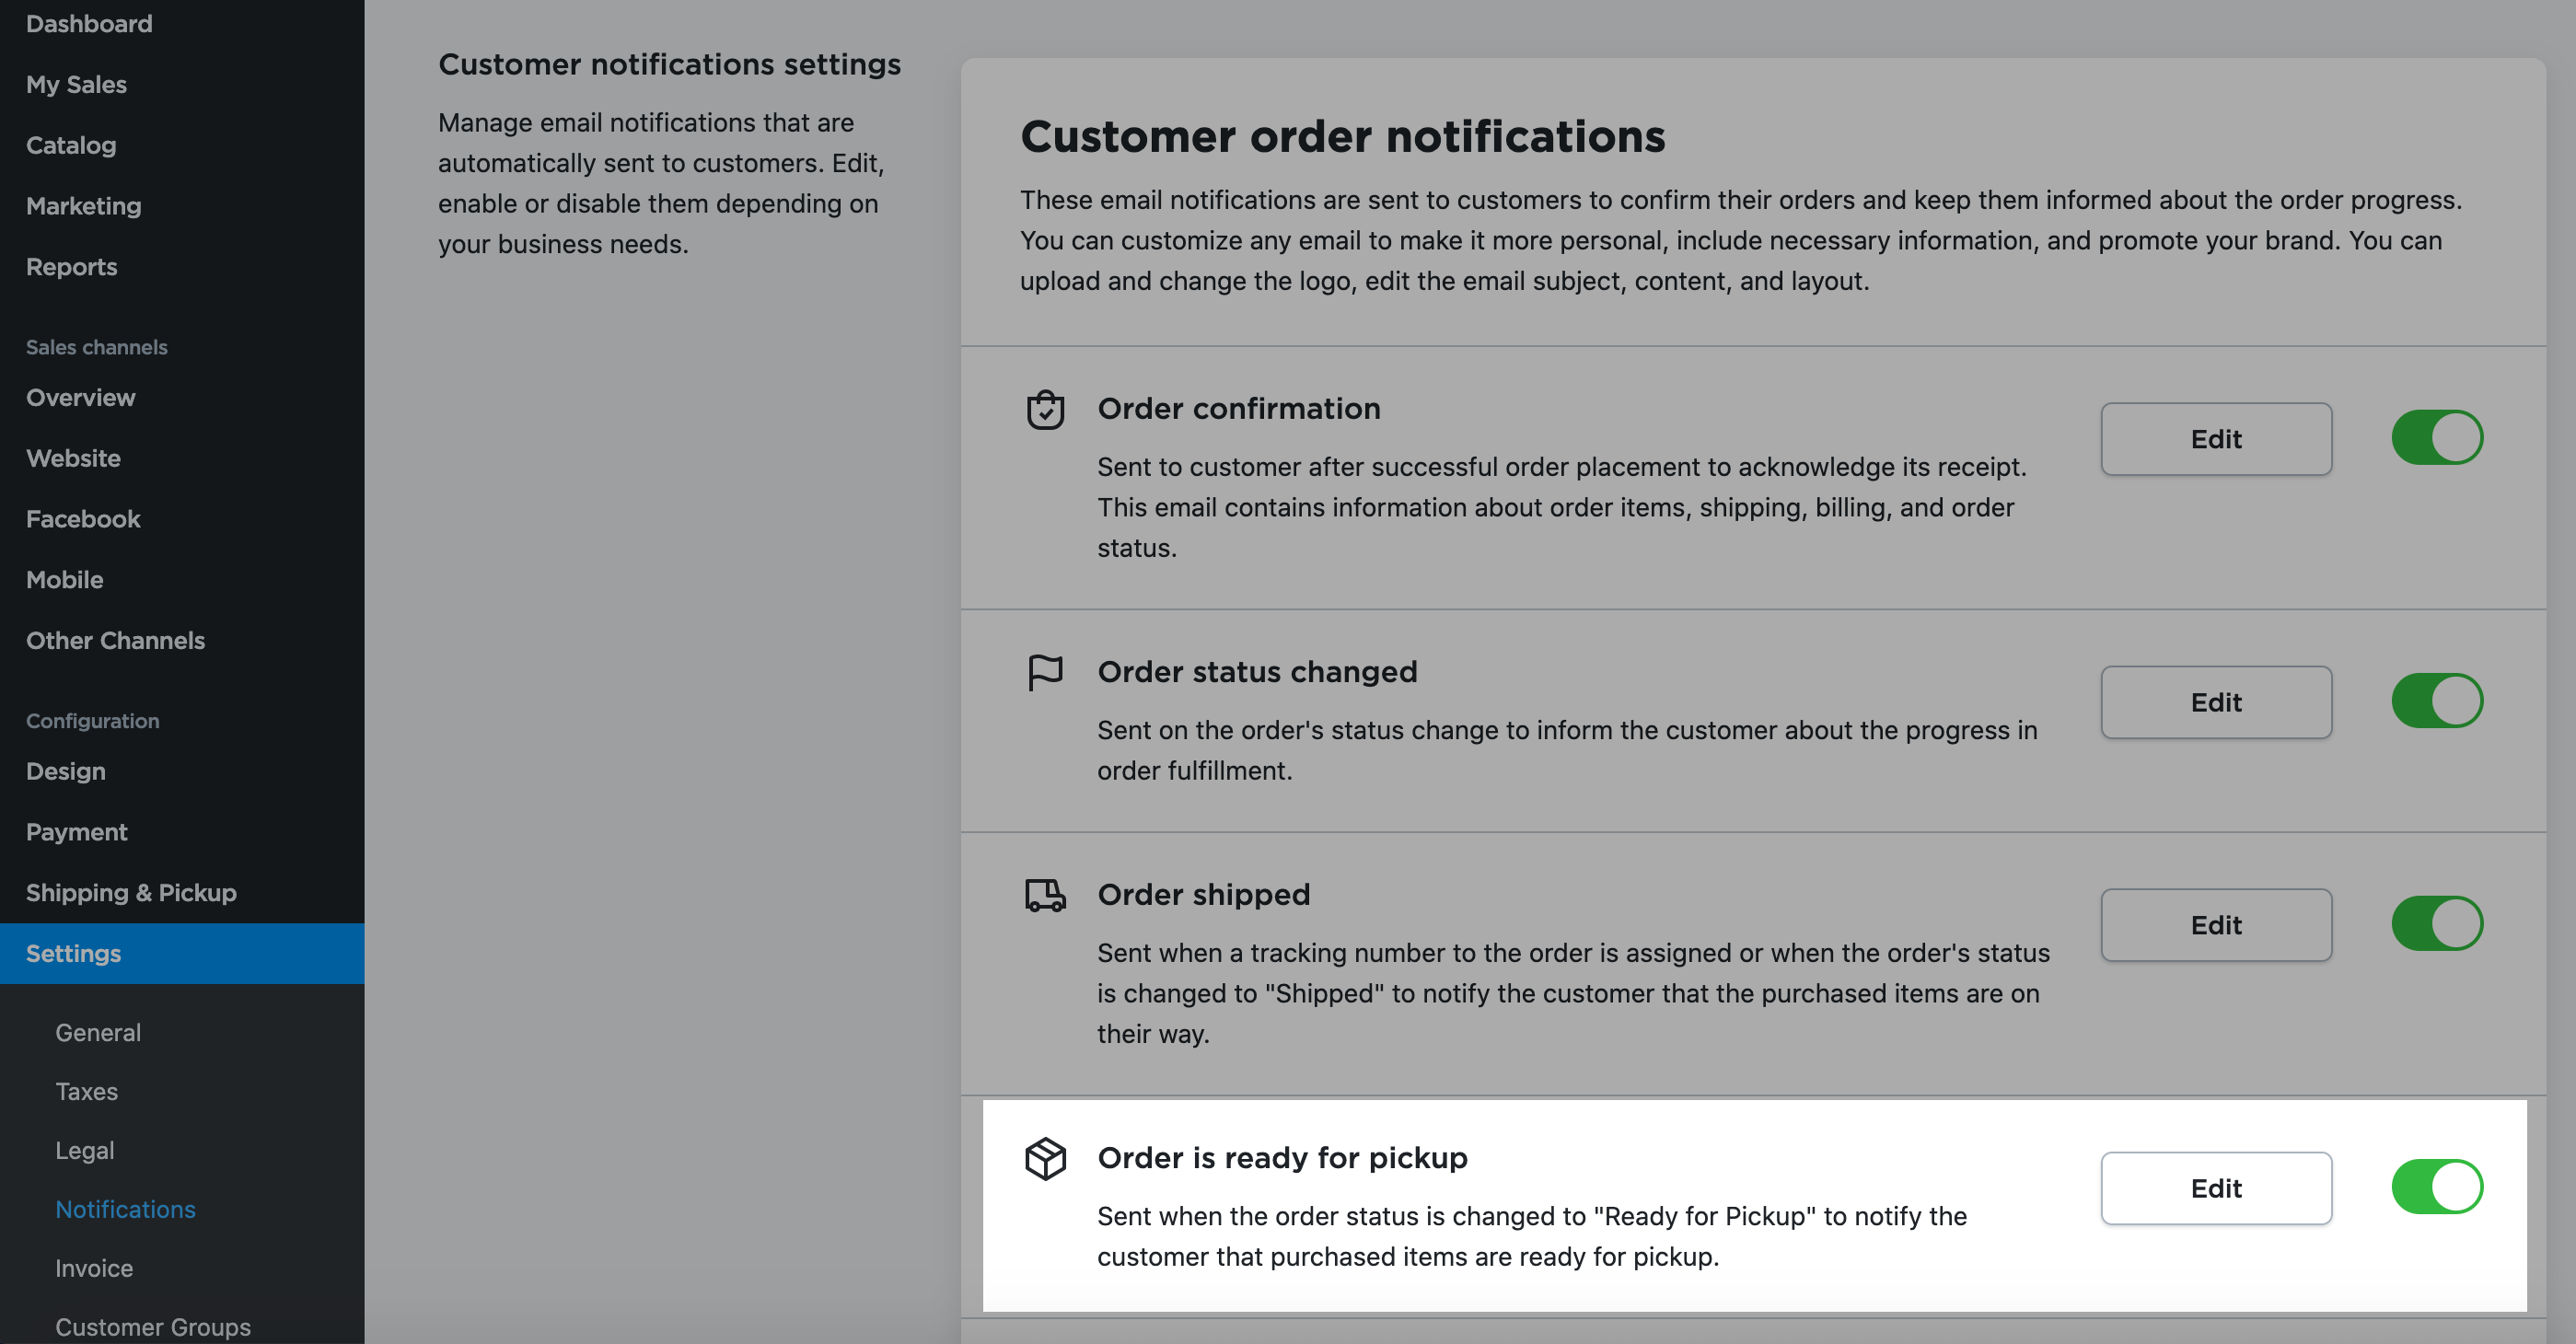Open Shipping & Pickup configuration
The width and height of the screenshot is (2576, 1344).
click(x=131, y=893)
